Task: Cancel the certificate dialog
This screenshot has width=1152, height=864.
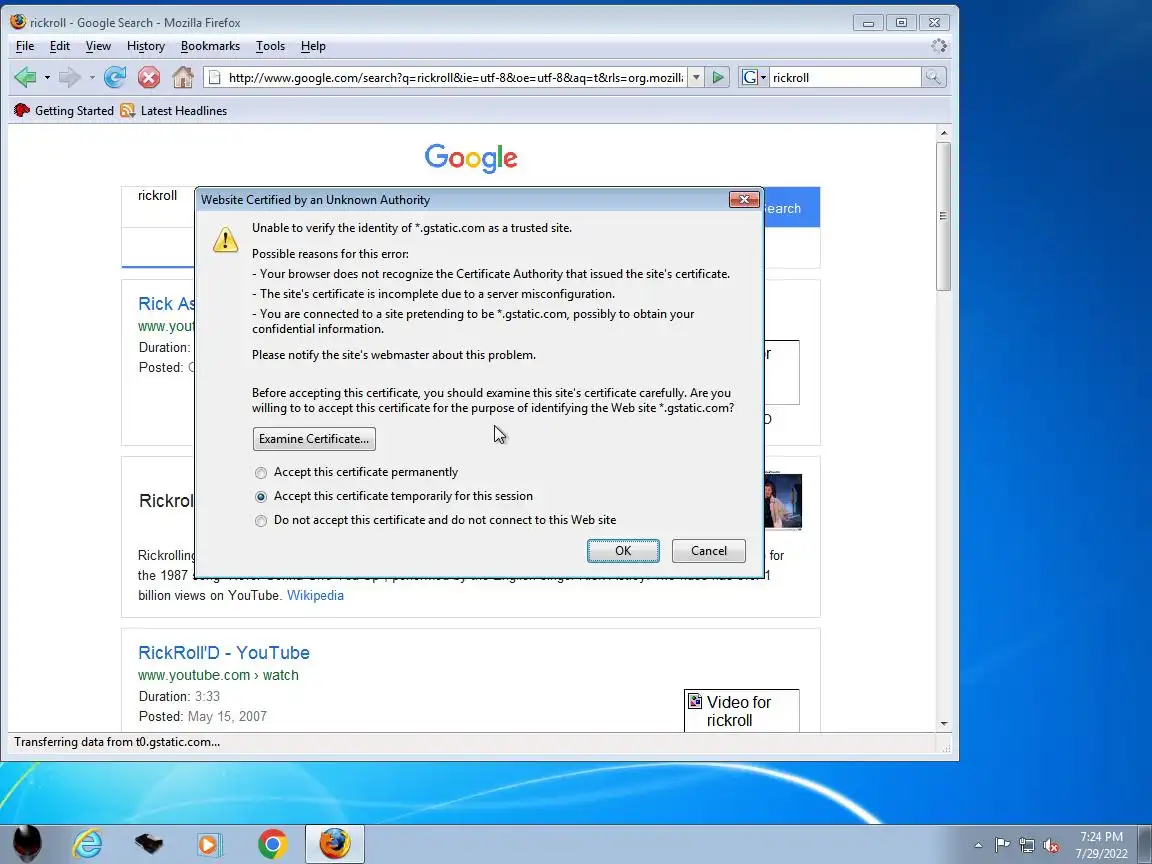Action: pos(708,551)
